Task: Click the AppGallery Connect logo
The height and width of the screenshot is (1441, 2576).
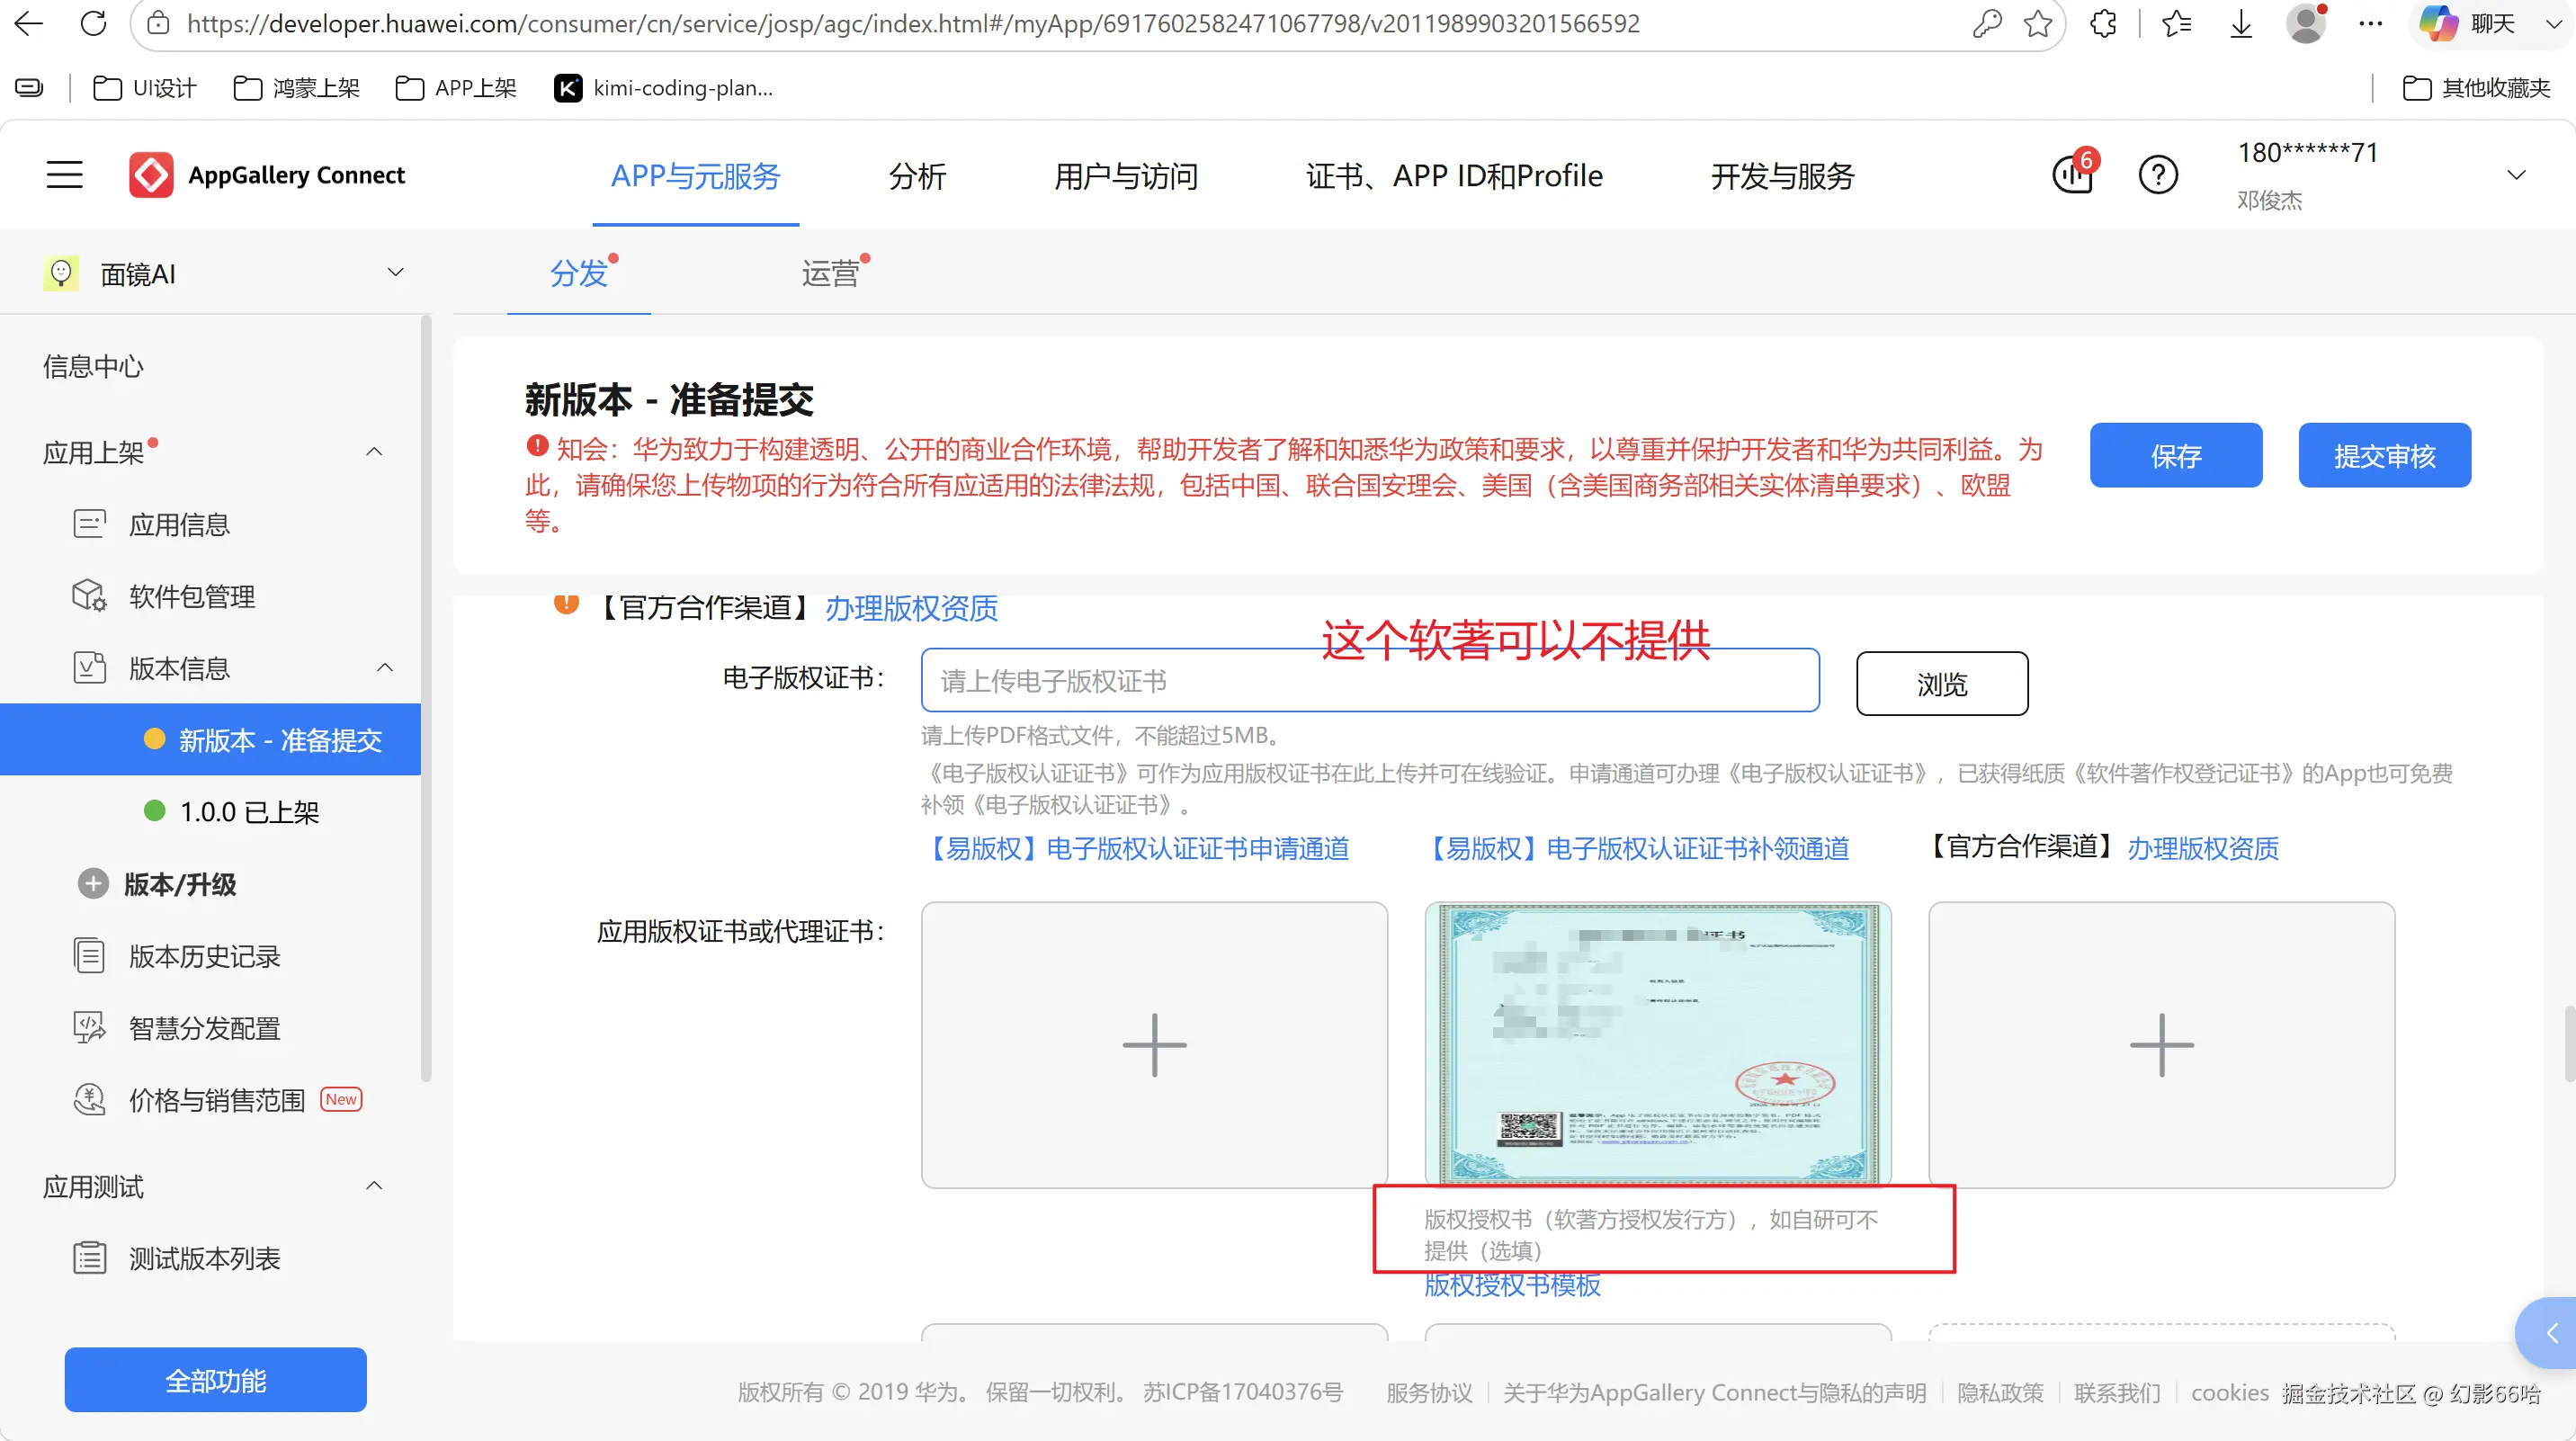Action: [267, 175]
